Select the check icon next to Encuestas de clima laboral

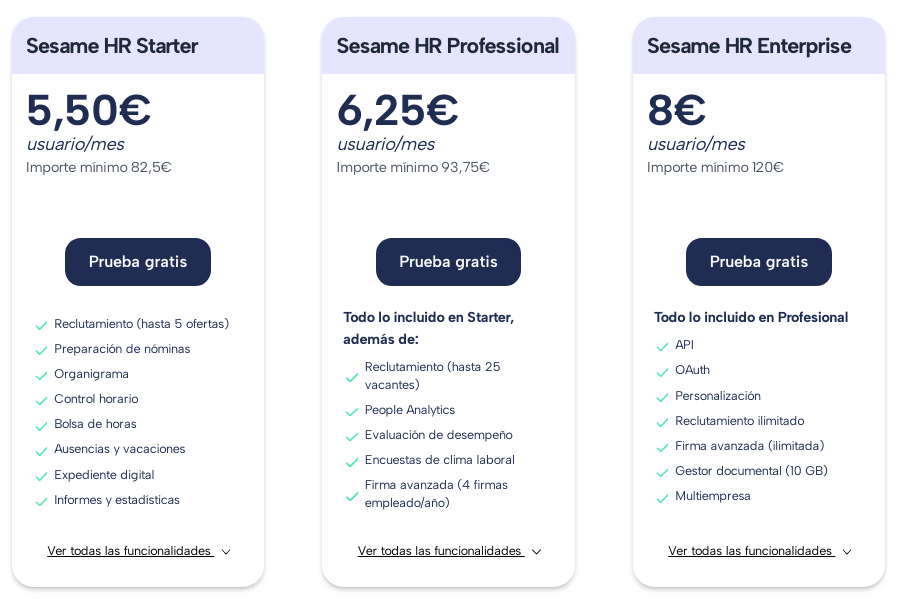point(352,461)
